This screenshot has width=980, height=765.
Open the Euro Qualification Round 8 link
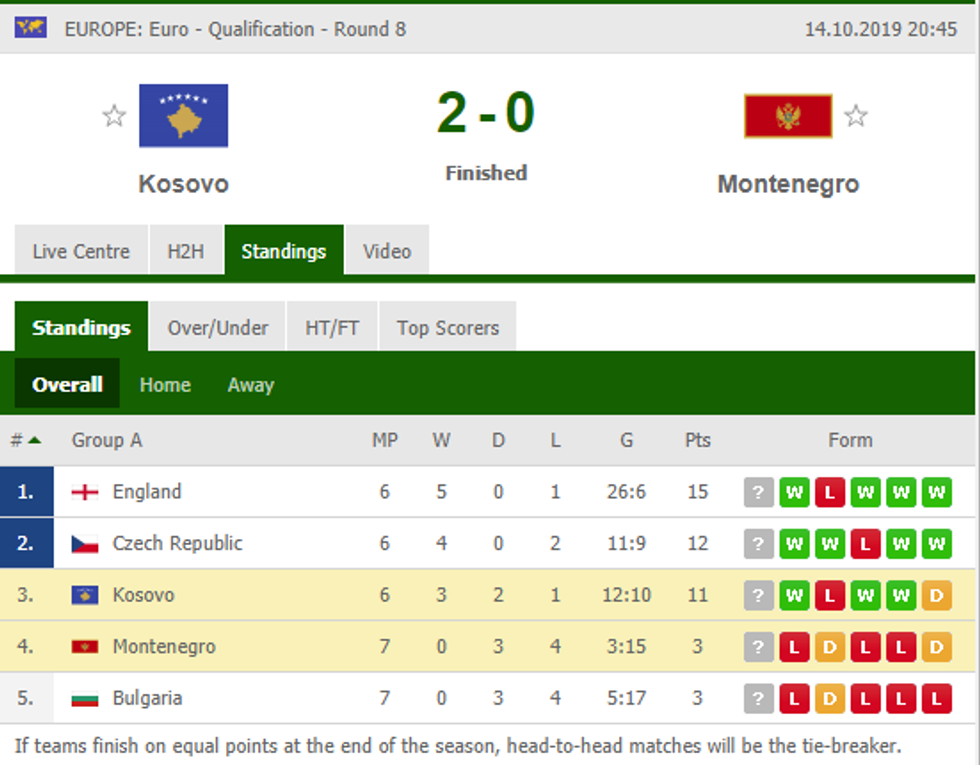(235, 29)
